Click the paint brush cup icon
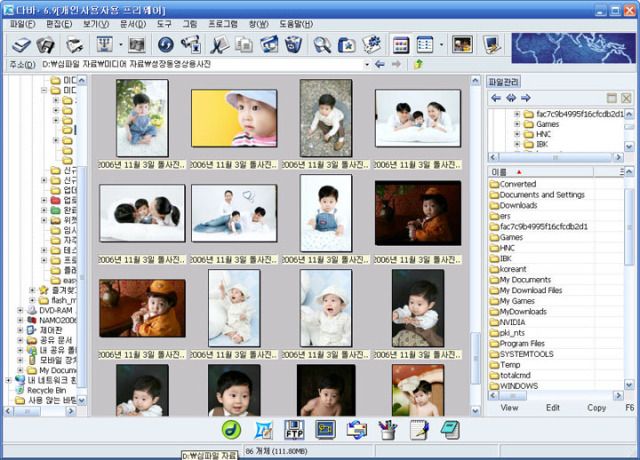Screen dimensions: 640x460 pyautogui.click(x=387, y=430)
